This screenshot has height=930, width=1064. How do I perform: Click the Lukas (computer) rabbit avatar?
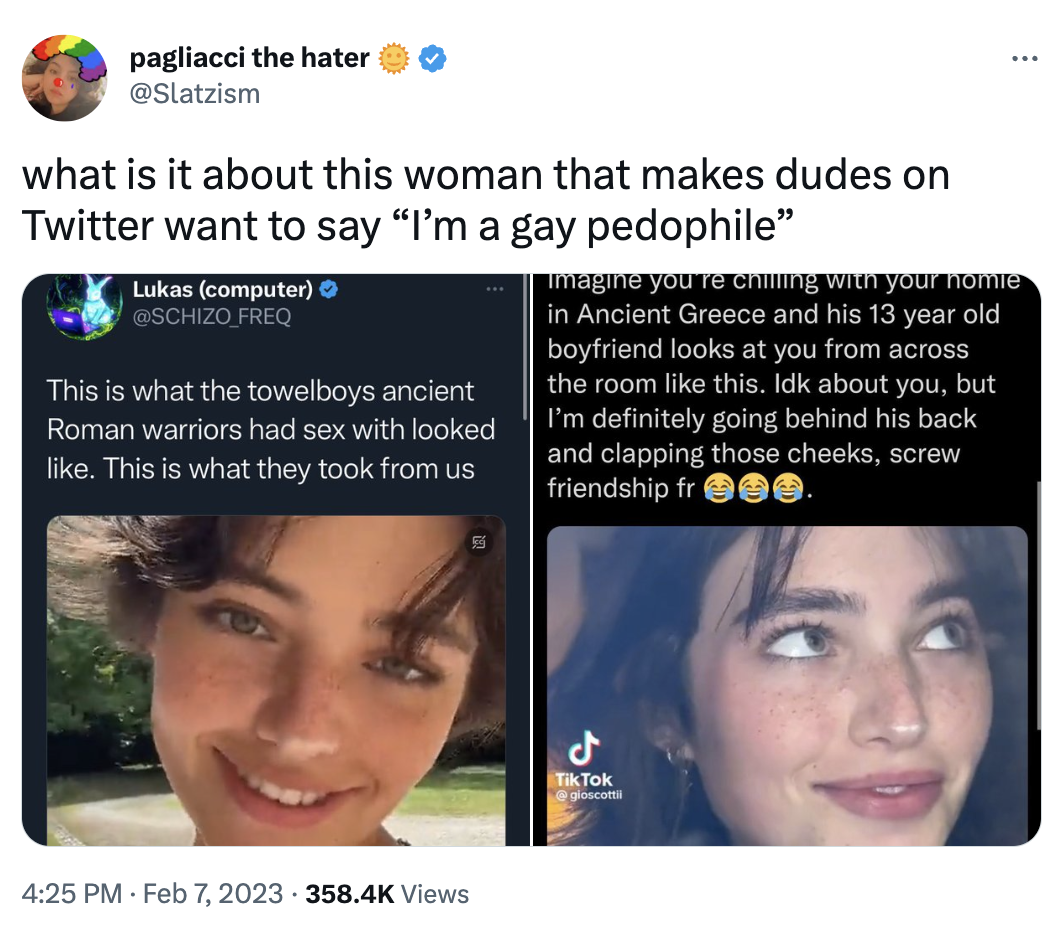point(84,306)
